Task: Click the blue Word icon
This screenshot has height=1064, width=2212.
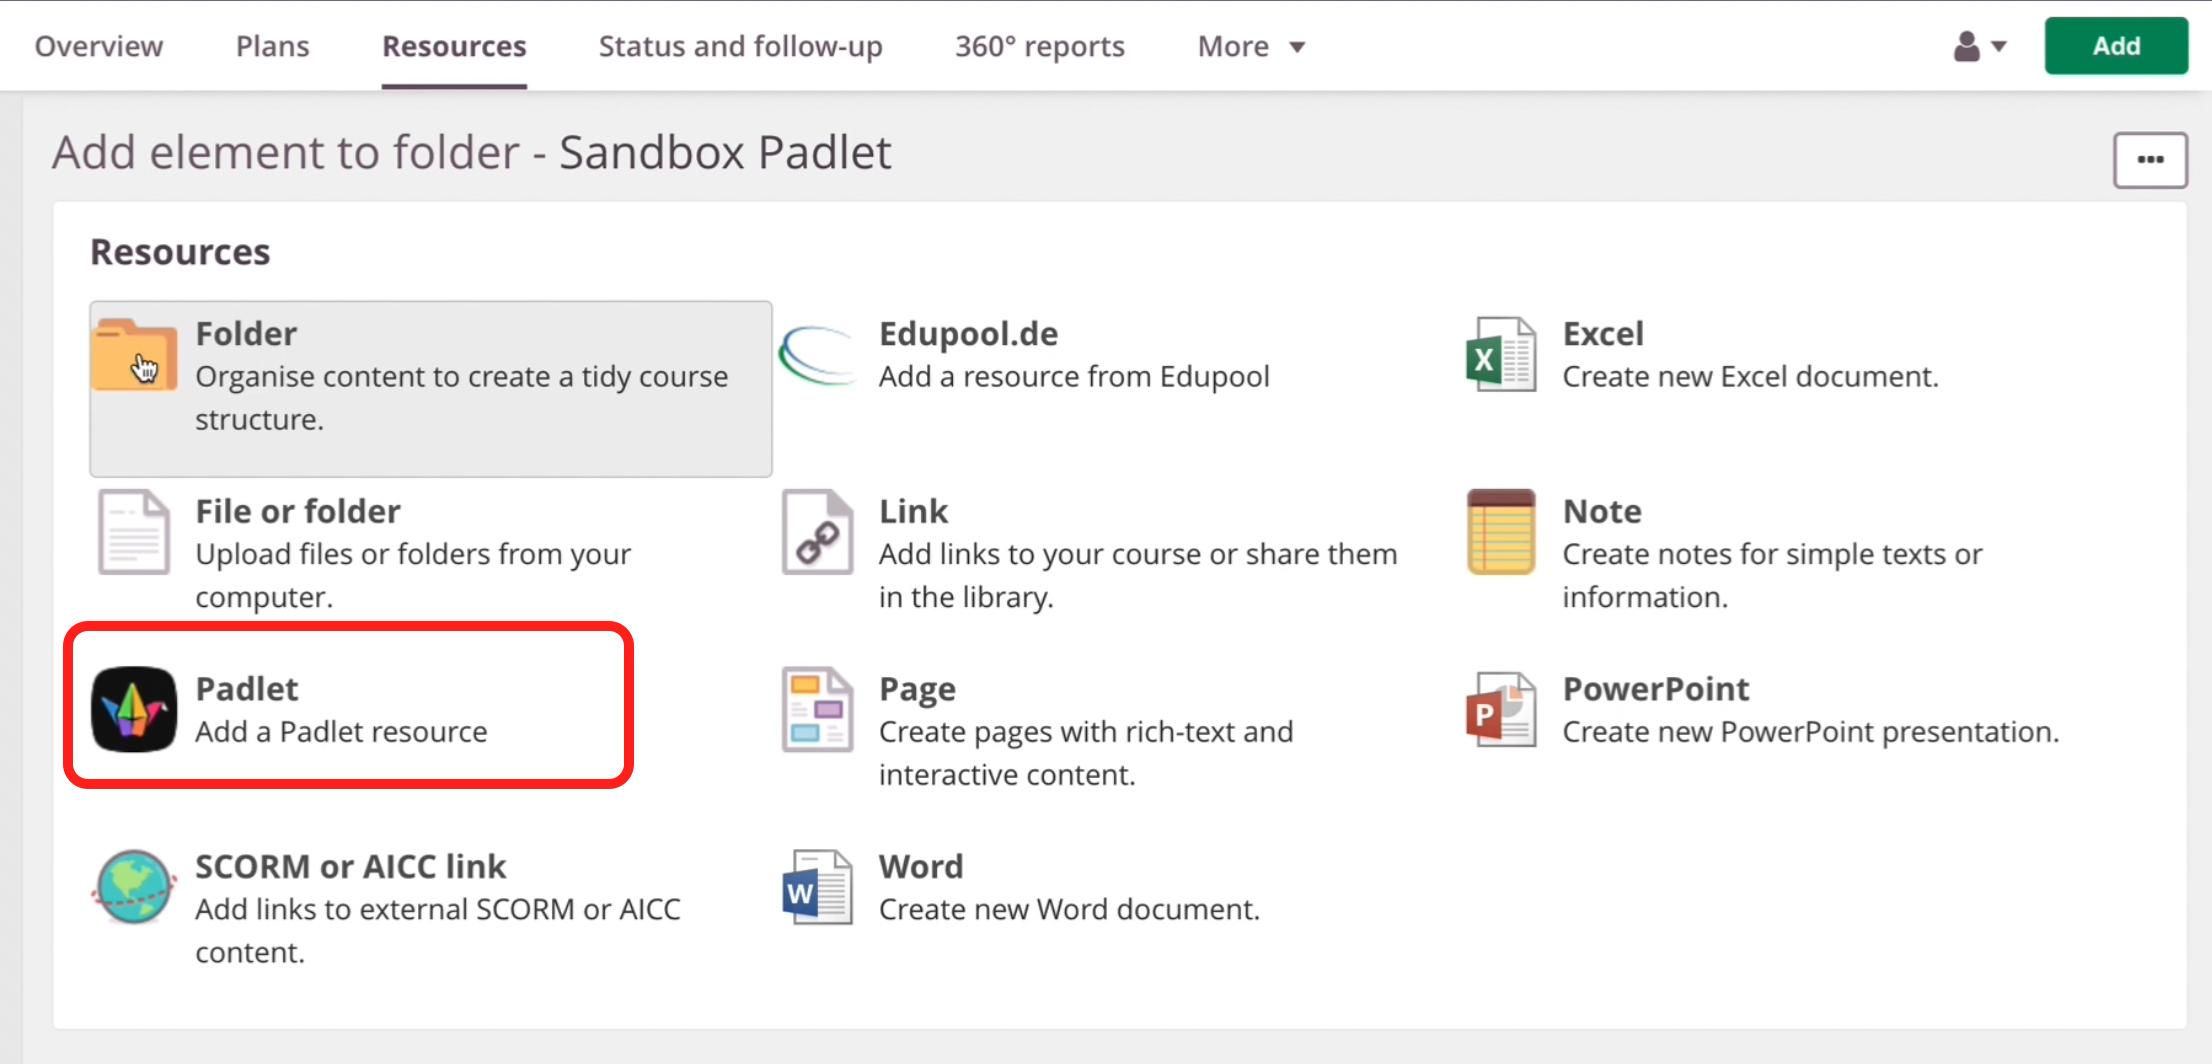Action: coord(818,887)
